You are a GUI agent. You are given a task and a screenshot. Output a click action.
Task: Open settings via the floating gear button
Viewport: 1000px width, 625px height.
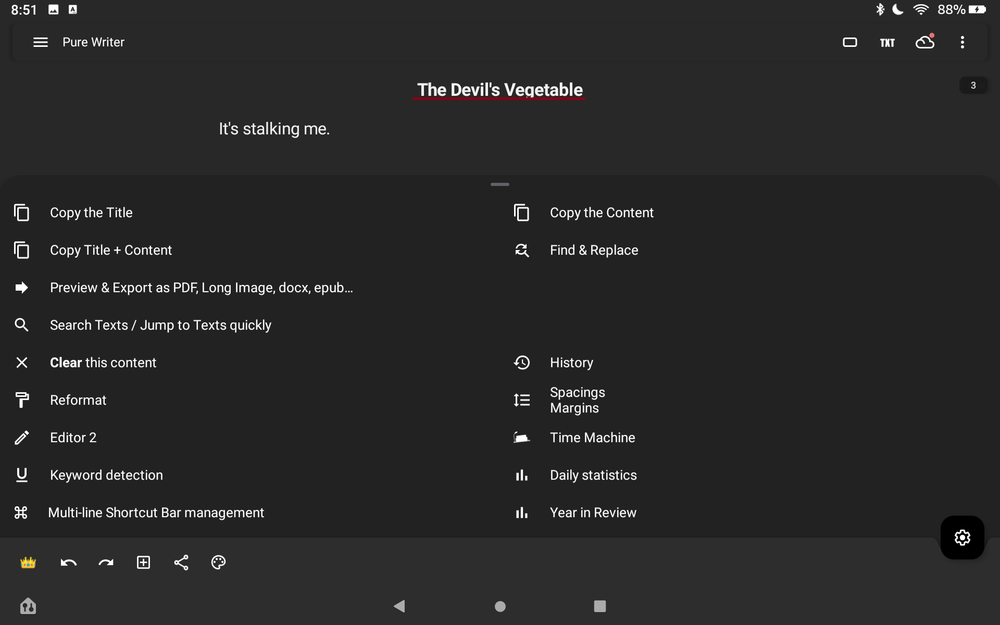(962, 538)
